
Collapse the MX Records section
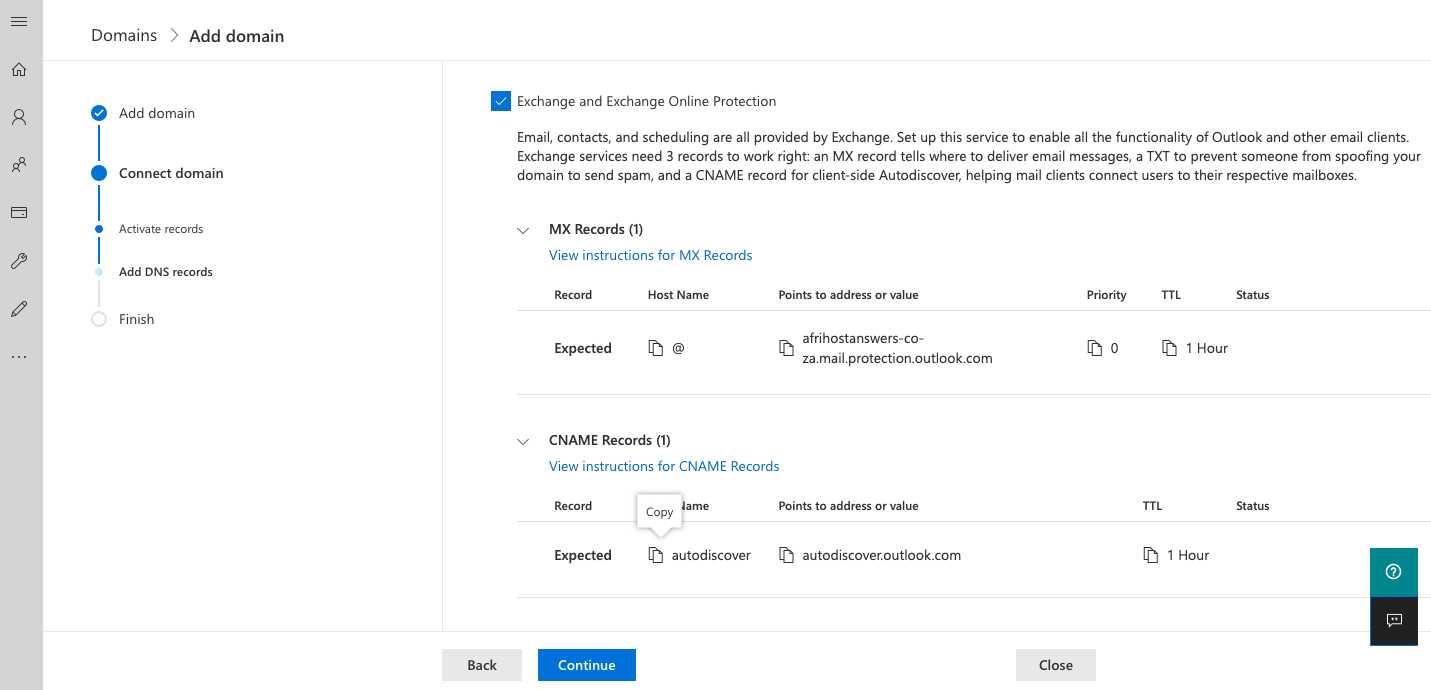click(523, 230)
